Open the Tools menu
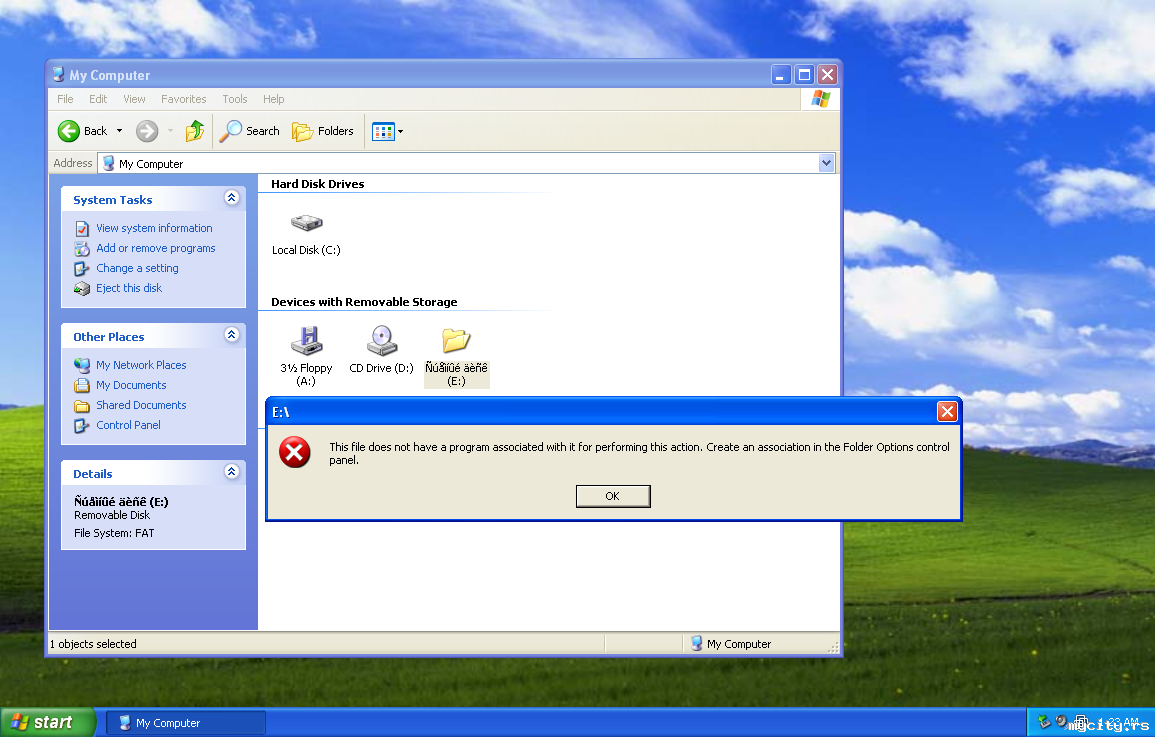This screenshot has width=1155, height=737. 235,99
